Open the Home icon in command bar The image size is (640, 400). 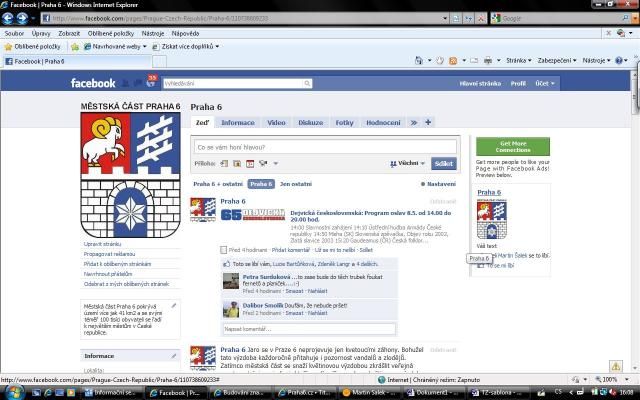(418, 60)
